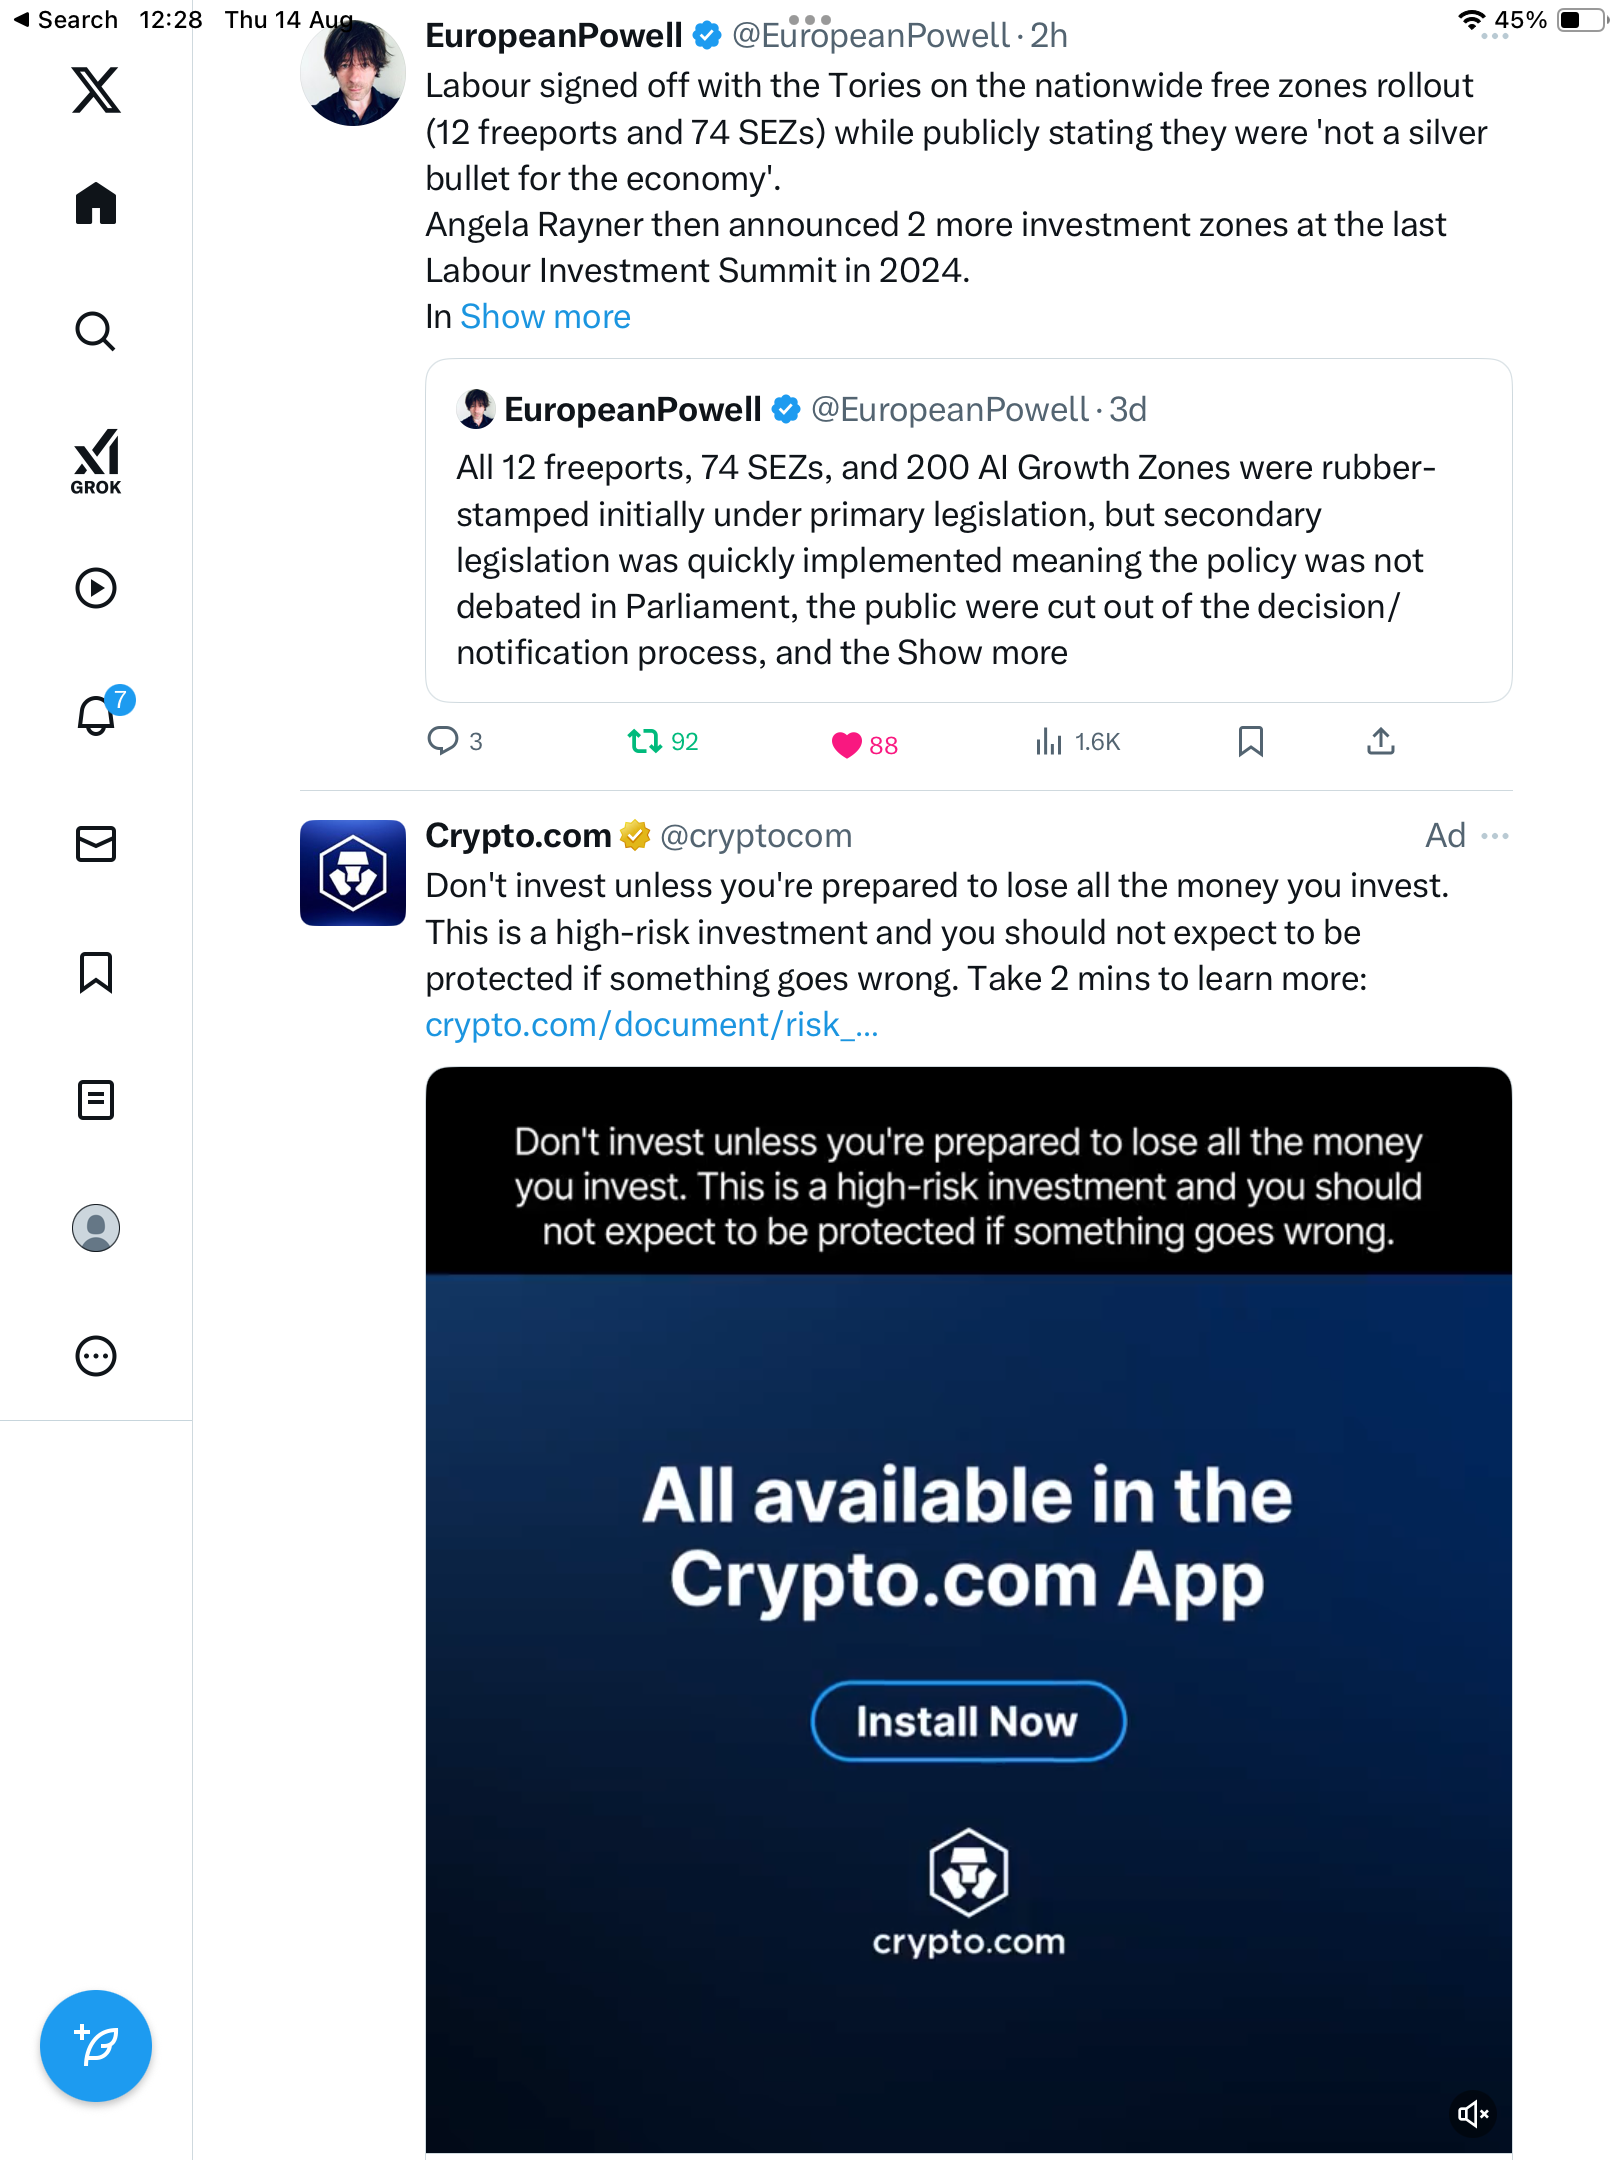Open the Lists page in sidebar

coord(96,1100)
